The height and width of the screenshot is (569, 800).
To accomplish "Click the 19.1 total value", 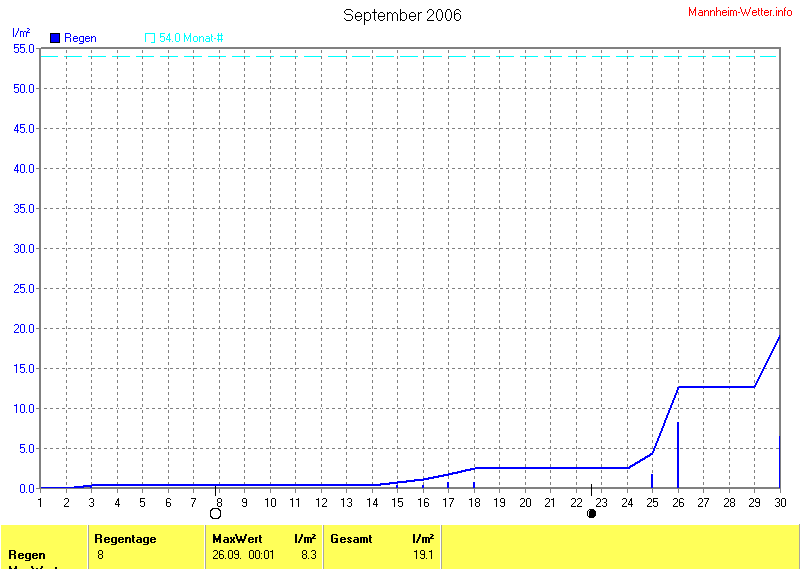I will 422,555.
